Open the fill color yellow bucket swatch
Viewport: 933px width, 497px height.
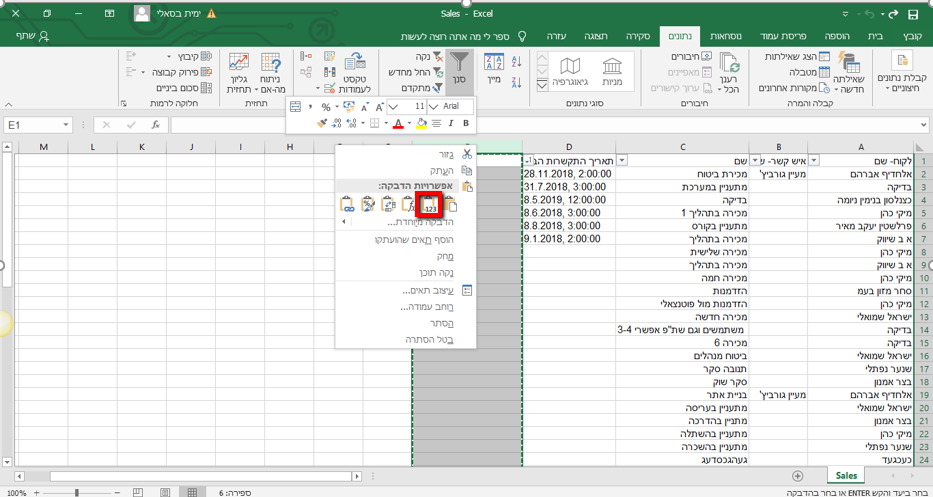tap(421, 123)
